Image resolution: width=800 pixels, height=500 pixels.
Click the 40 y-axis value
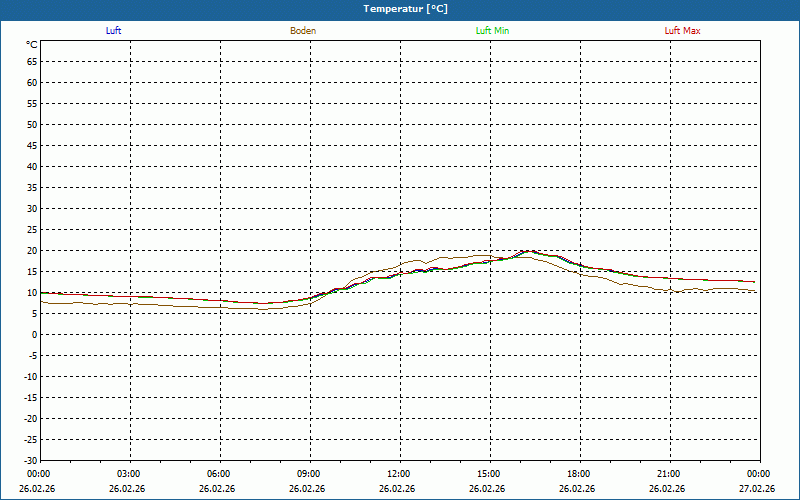[x=32, y=167]
